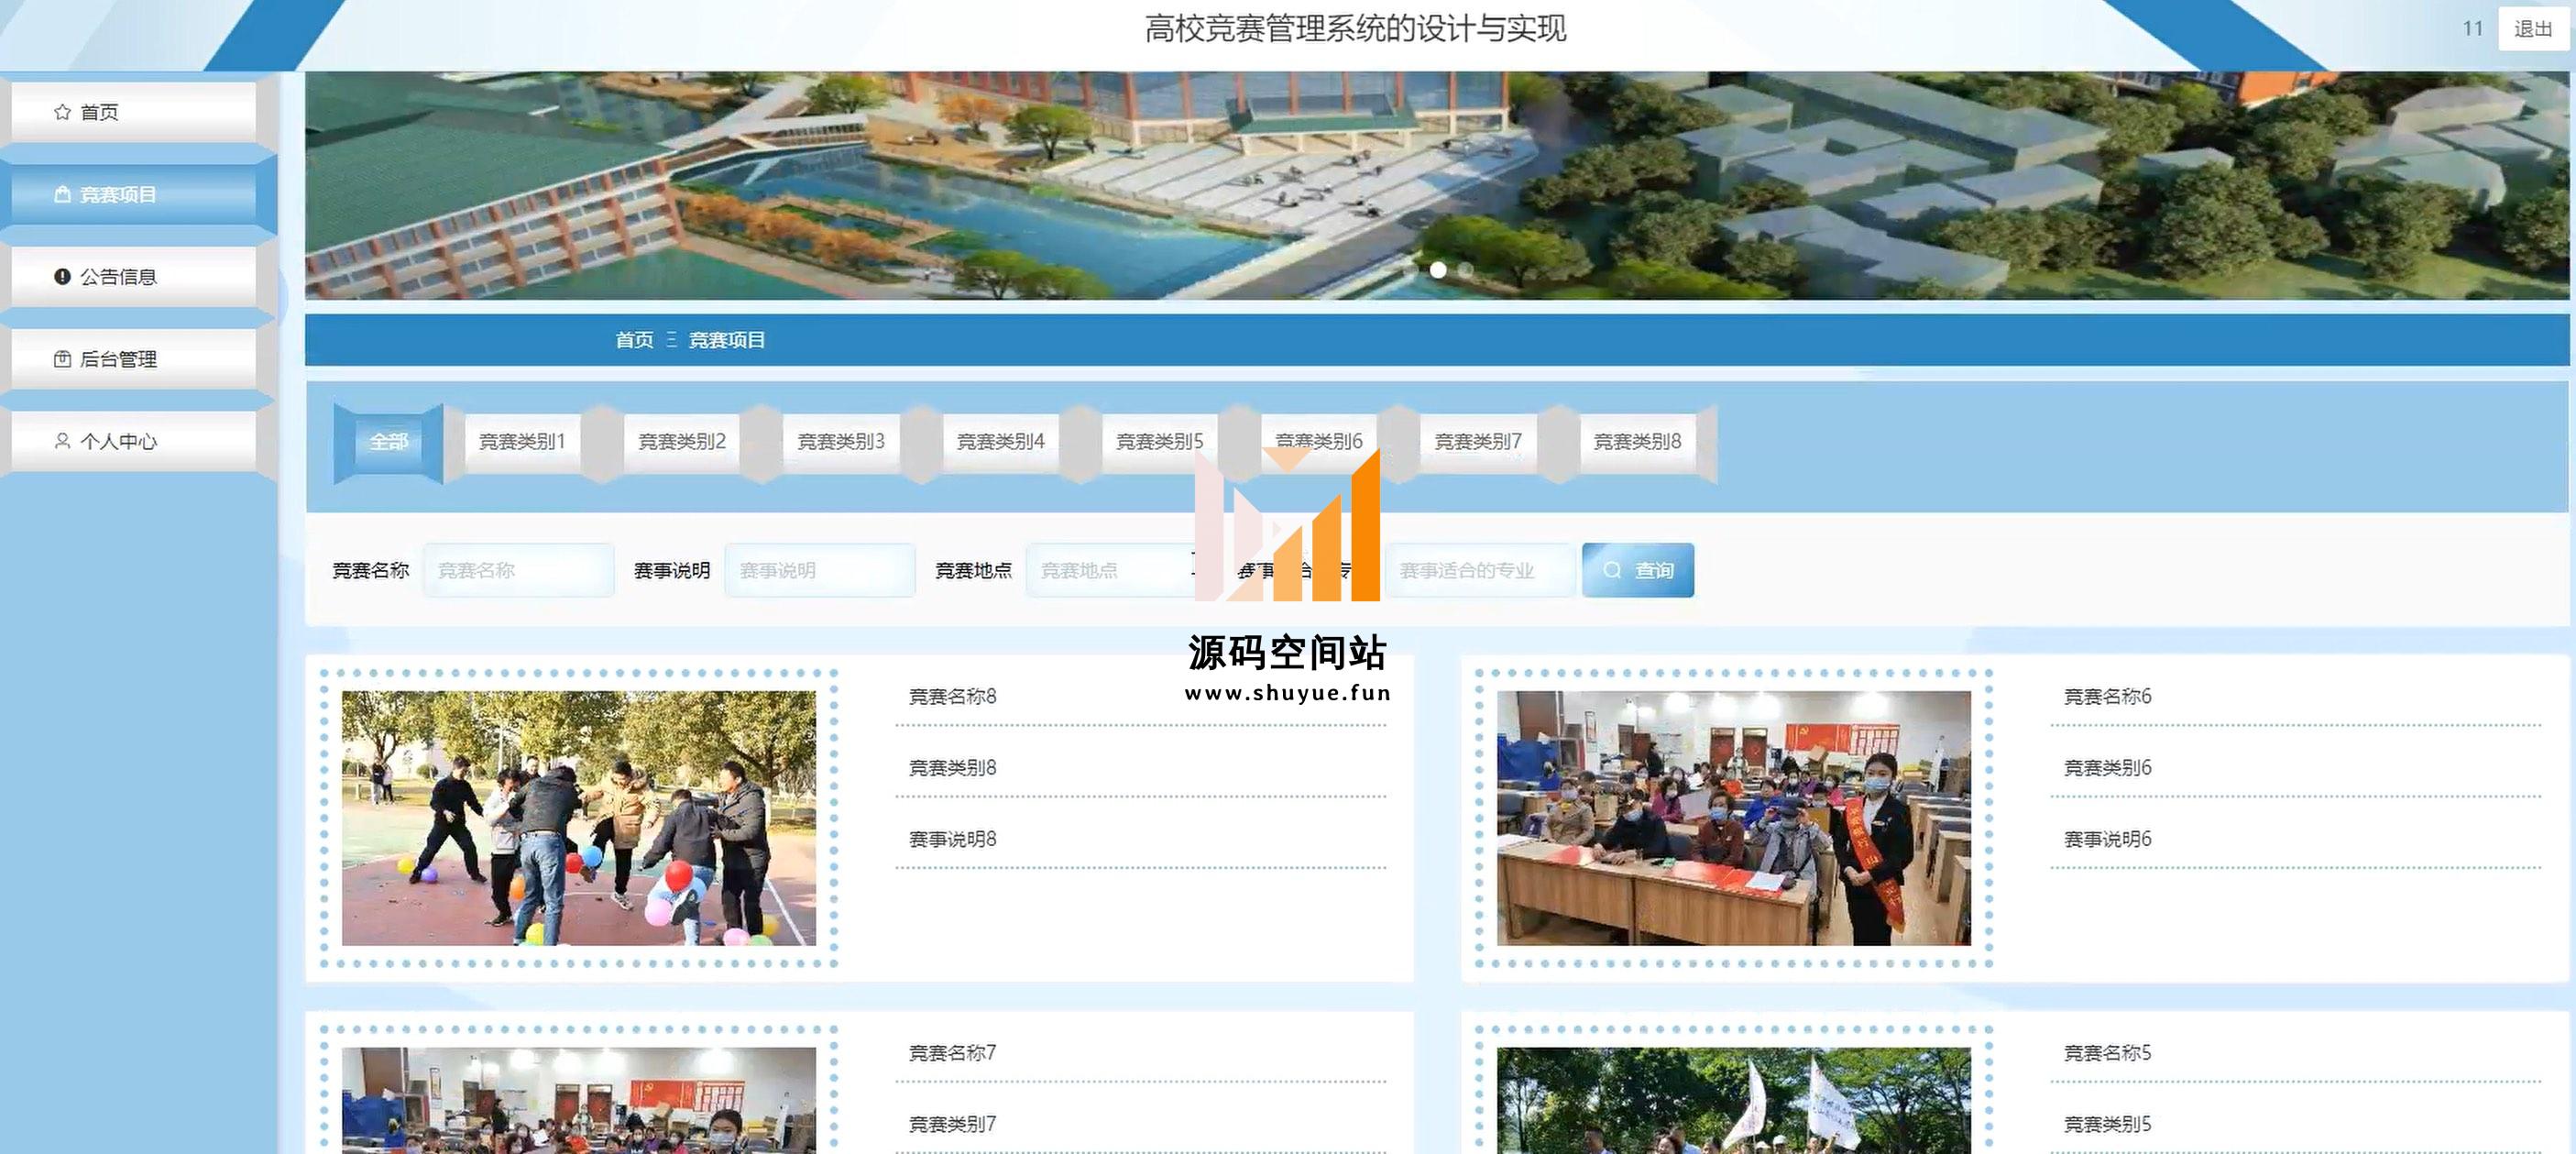Screen dimensions: 2576x1154
Task: Open 个人中心 sidebar menu
Action: [134, 441]
